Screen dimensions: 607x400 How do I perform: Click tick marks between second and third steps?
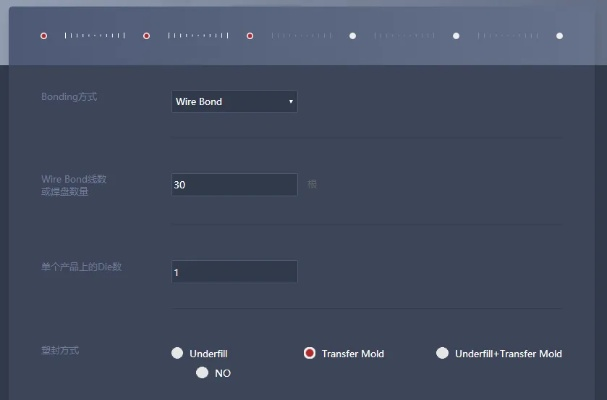tap(198, 36)
